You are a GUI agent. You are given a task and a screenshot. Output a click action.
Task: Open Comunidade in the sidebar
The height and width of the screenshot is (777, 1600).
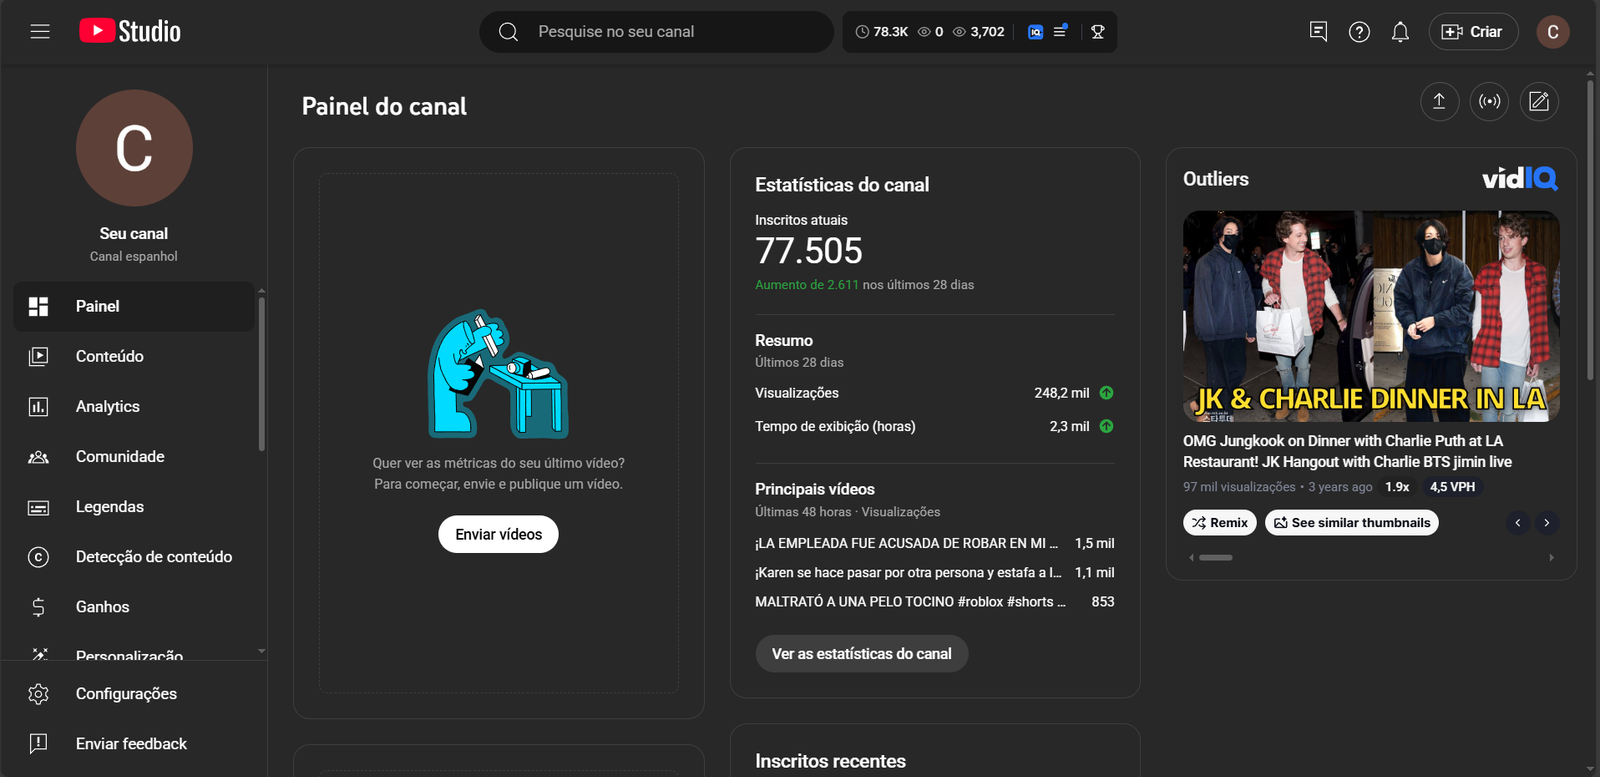click(x=134, y=457)
